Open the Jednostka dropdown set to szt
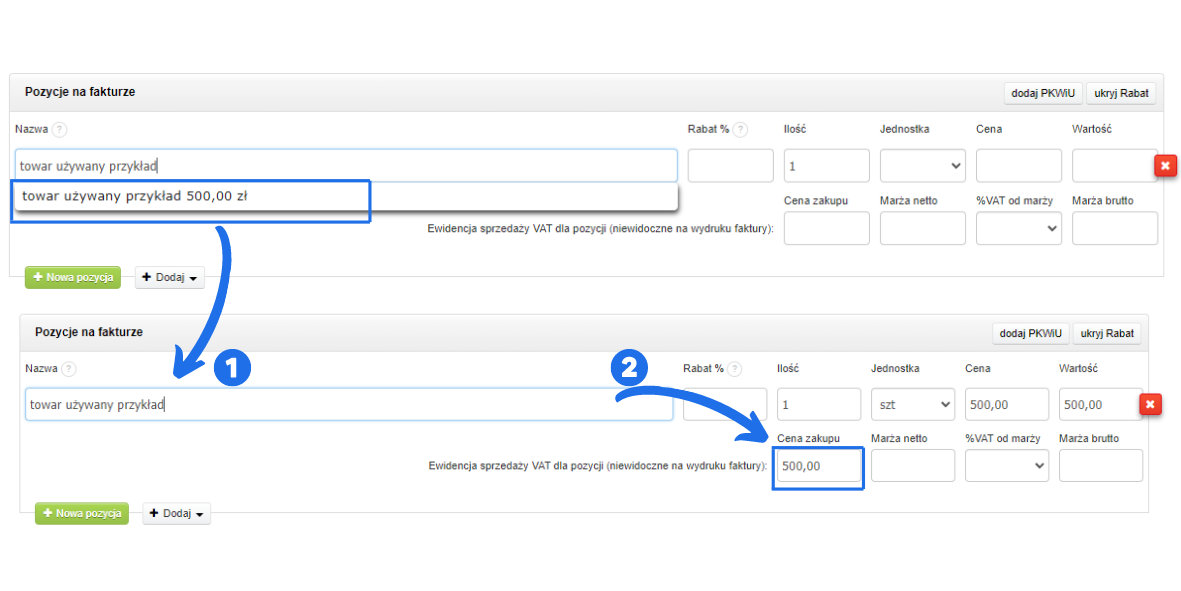Viewport: 1181px width, 591px height. [912, 405]
